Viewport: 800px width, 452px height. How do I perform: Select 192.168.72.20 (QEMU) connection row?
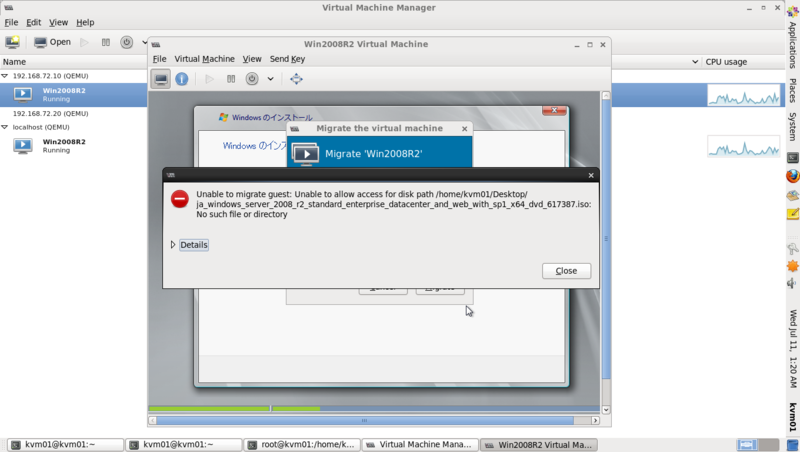tap(74, 113)
